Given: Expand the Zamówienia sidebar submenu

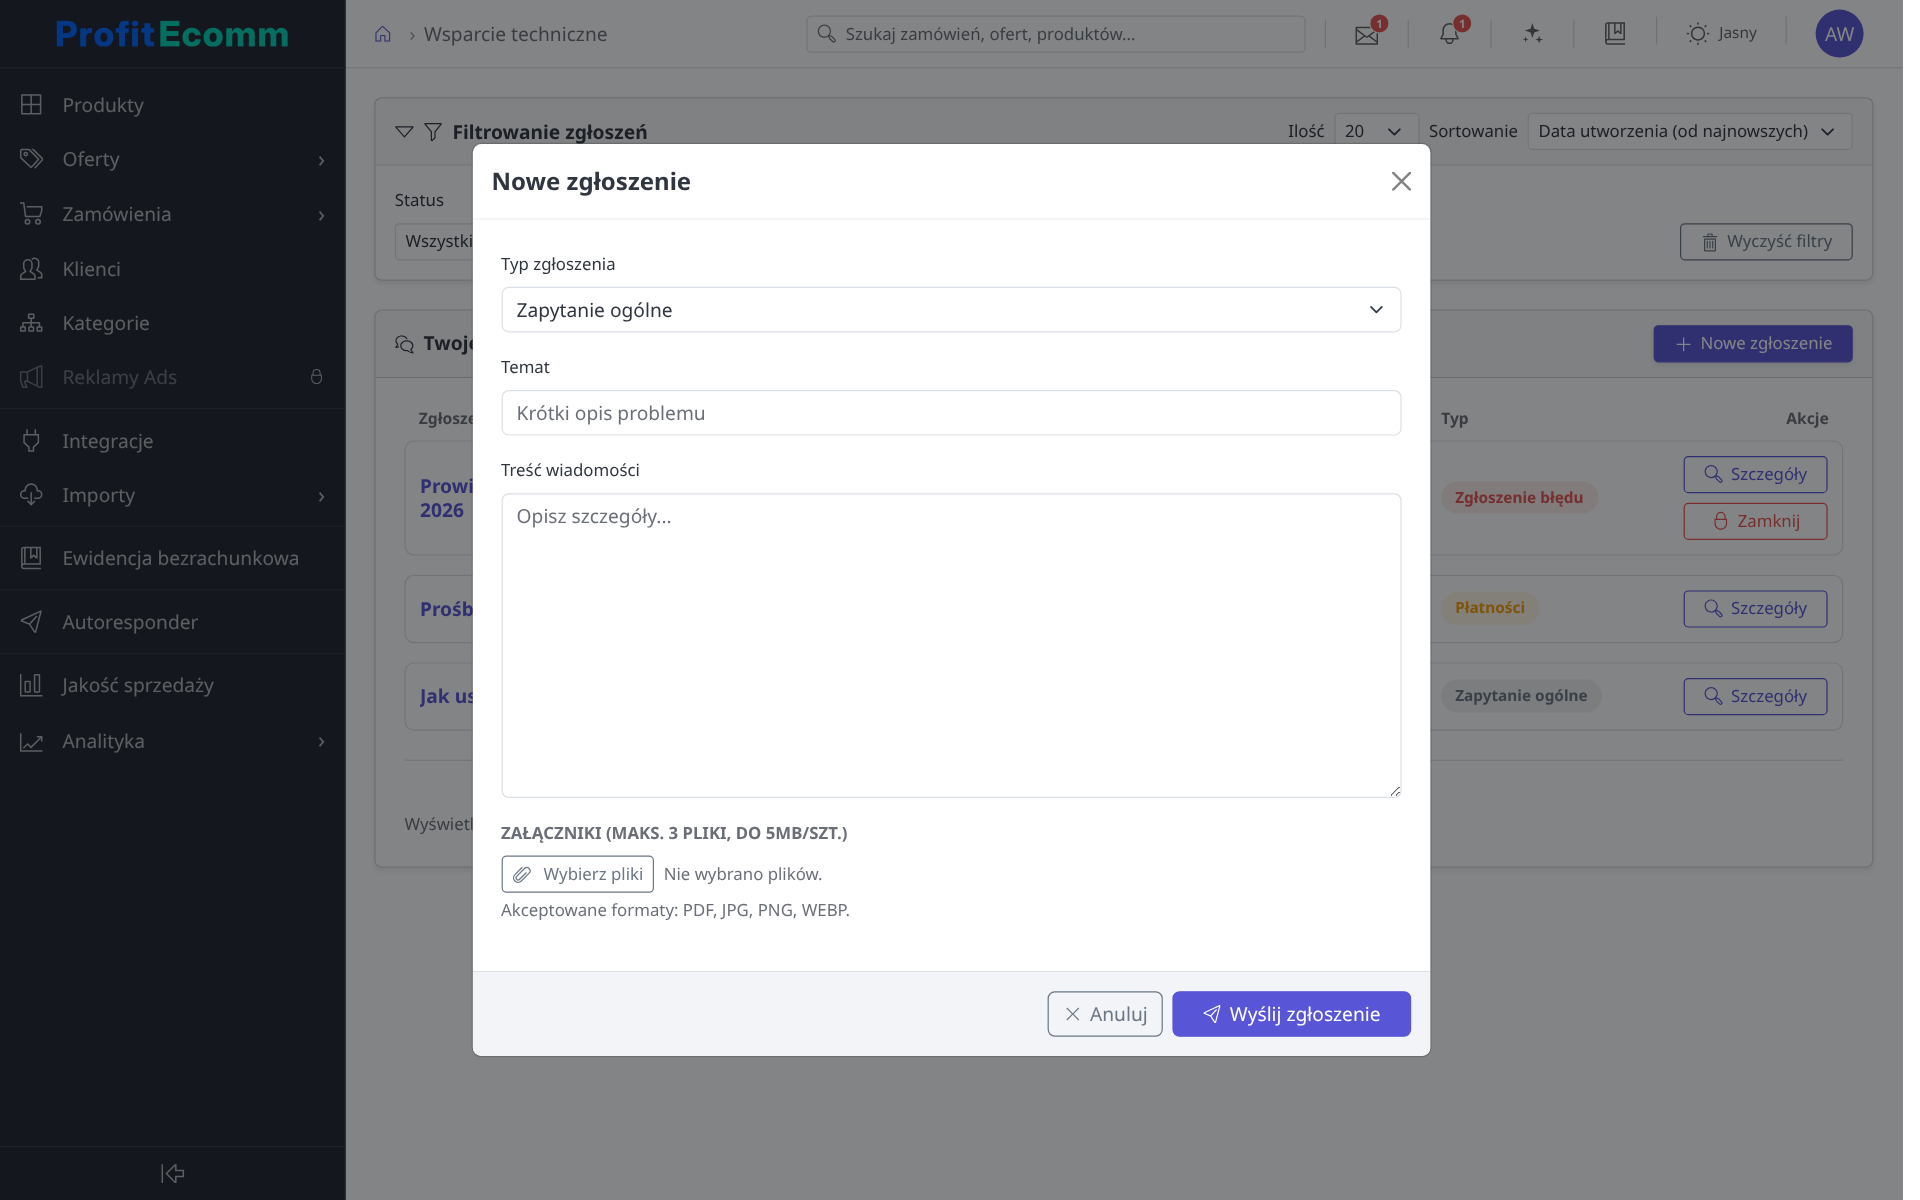Looking at the screenshot, I should (x=321, y=215).
